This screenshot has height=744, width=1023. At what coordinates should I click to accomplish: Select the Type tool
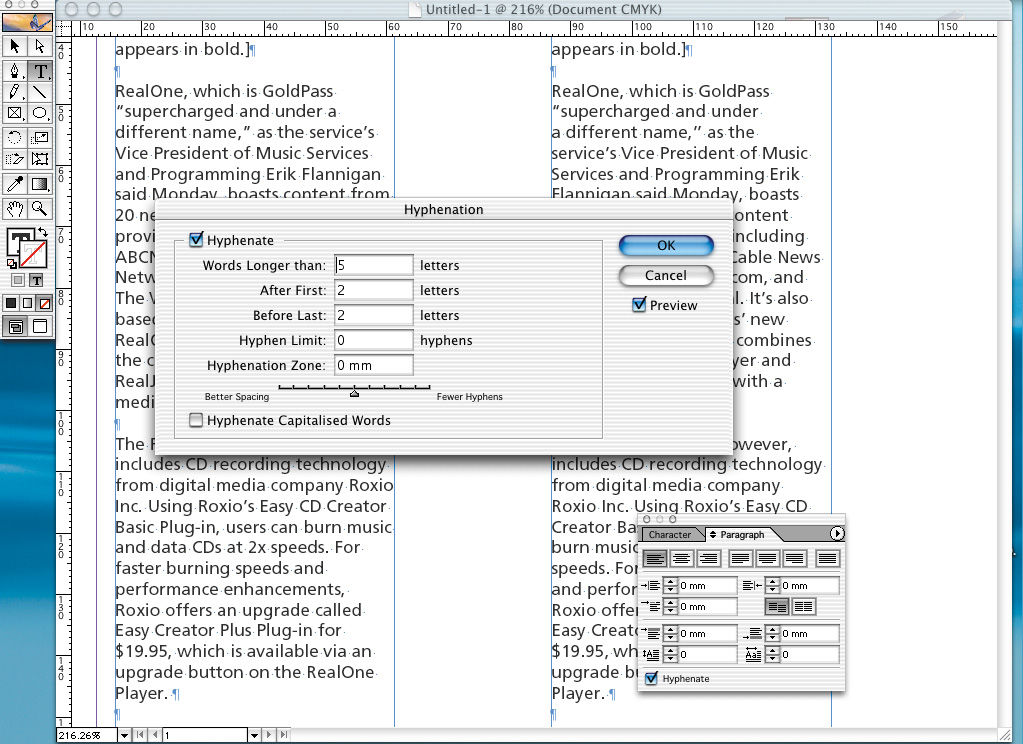tap(40, 71)
